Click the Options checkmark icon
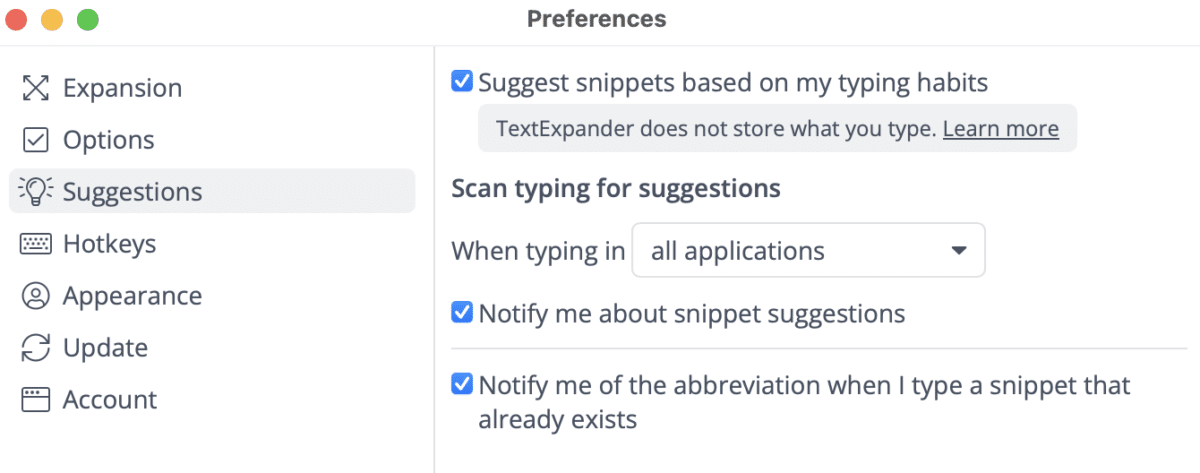The image size is (1200, 473). pos(35,140)
